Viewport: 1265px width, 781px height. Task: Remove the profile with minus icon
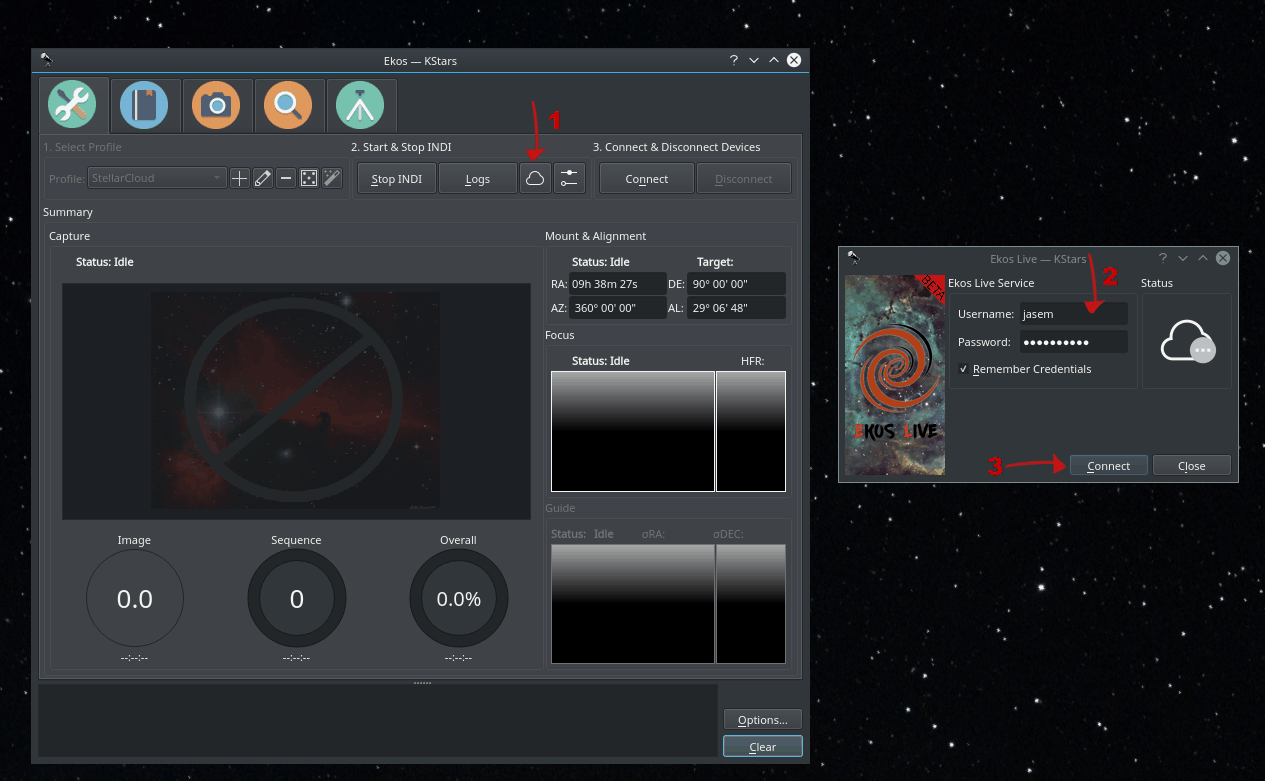click(x=286, y=179)
